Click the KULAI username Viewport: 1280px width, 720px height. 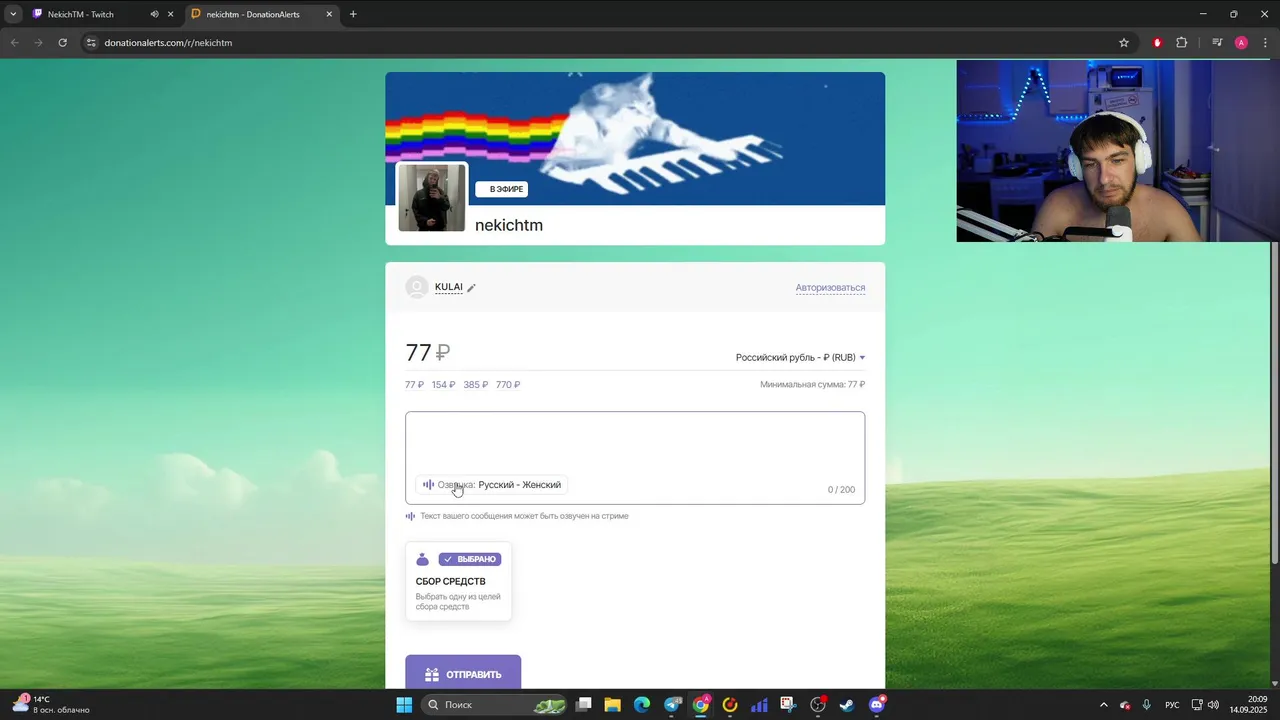click(448, 287)
